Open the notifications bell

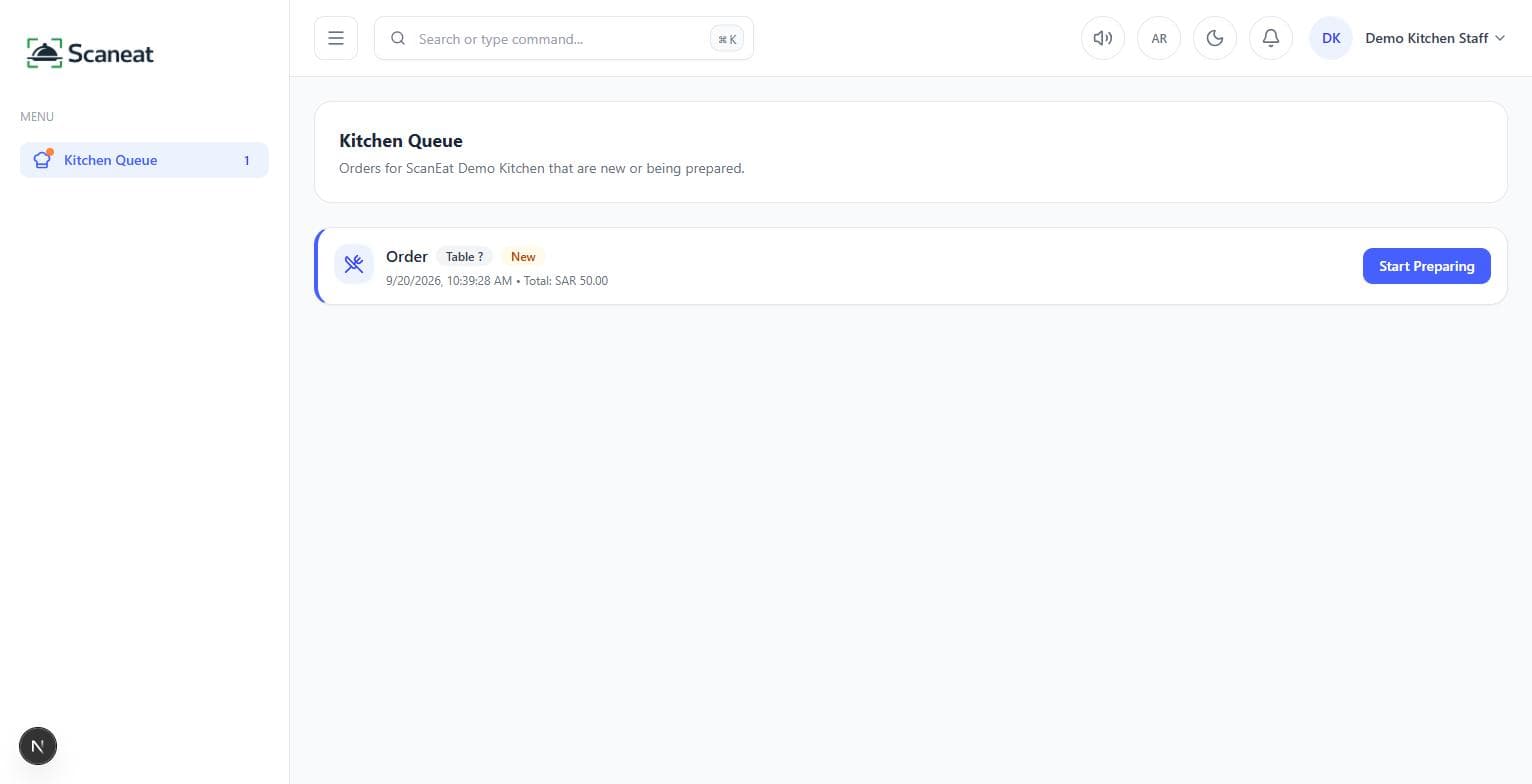[x=1271, y=38]
